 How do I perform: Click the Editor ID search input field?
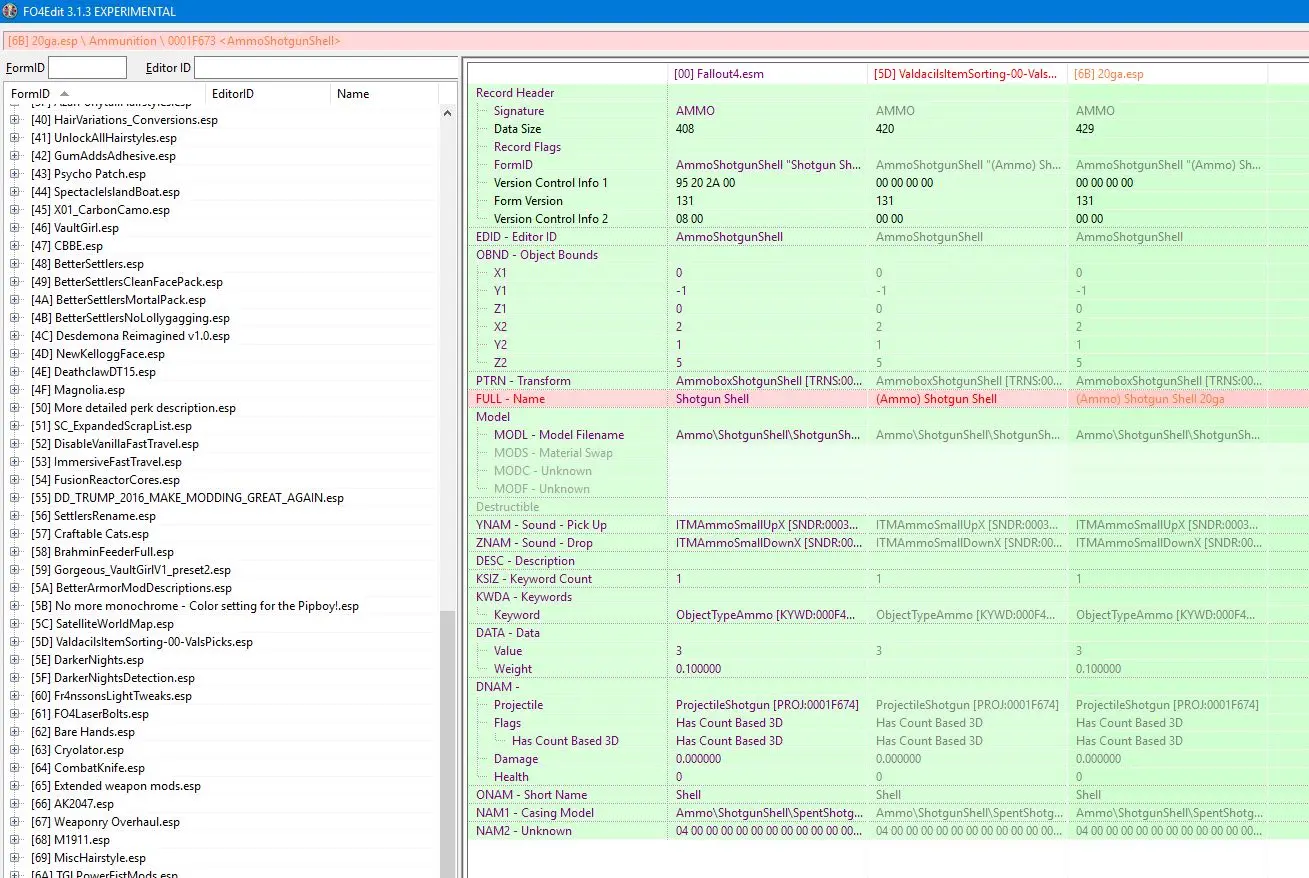pyautogui.click(x=326, y=68)
